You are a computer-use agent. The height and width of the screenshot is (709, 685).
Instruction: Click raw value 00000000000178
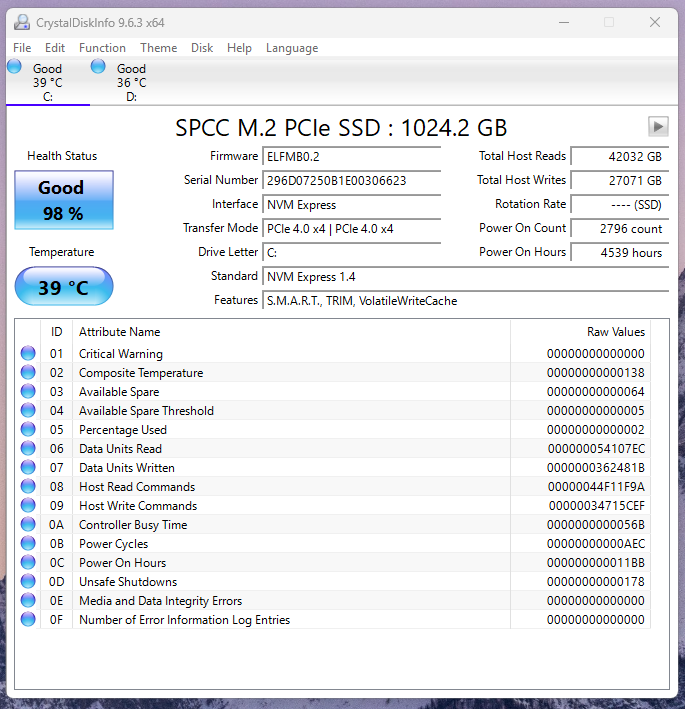tap(595, 581)
